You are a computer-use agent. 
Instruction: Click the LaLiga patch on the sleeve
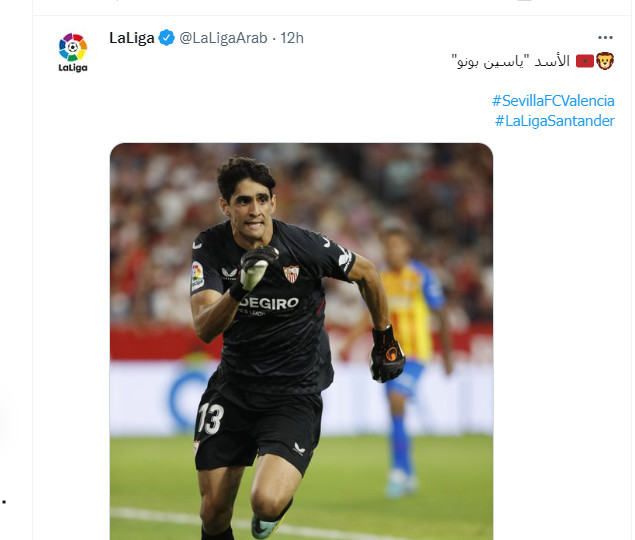pos(197,275)
